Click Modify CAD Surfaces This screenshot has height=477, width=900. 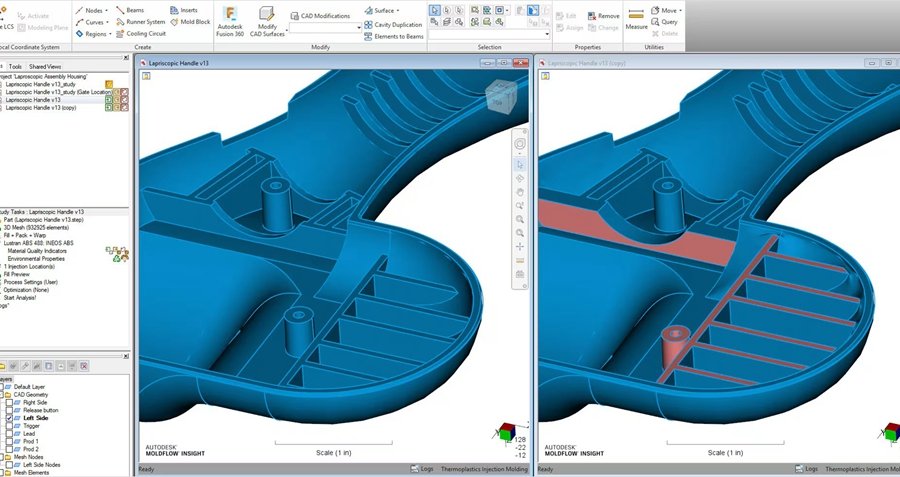coord(267,22)
